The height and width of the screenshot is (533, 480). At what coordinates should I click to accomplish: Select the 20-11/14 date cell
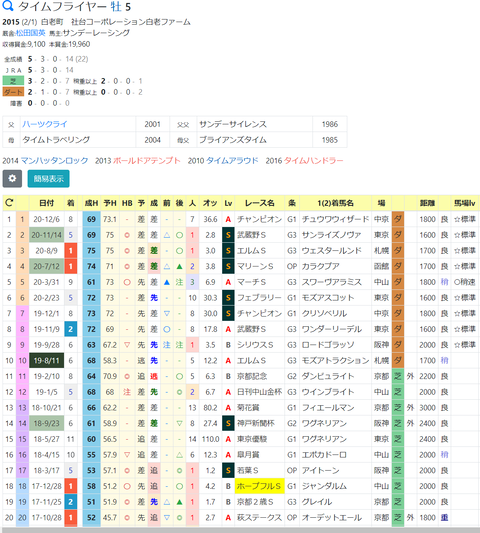coord(47,235)
